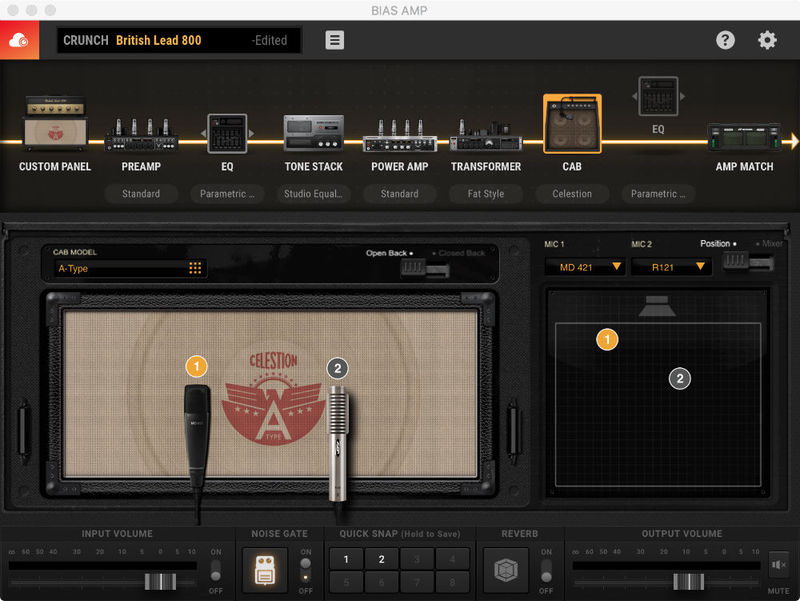Click right arrow beside first EQ module
800x601 pixels.
pyautogui.click(x=251, y=134)
